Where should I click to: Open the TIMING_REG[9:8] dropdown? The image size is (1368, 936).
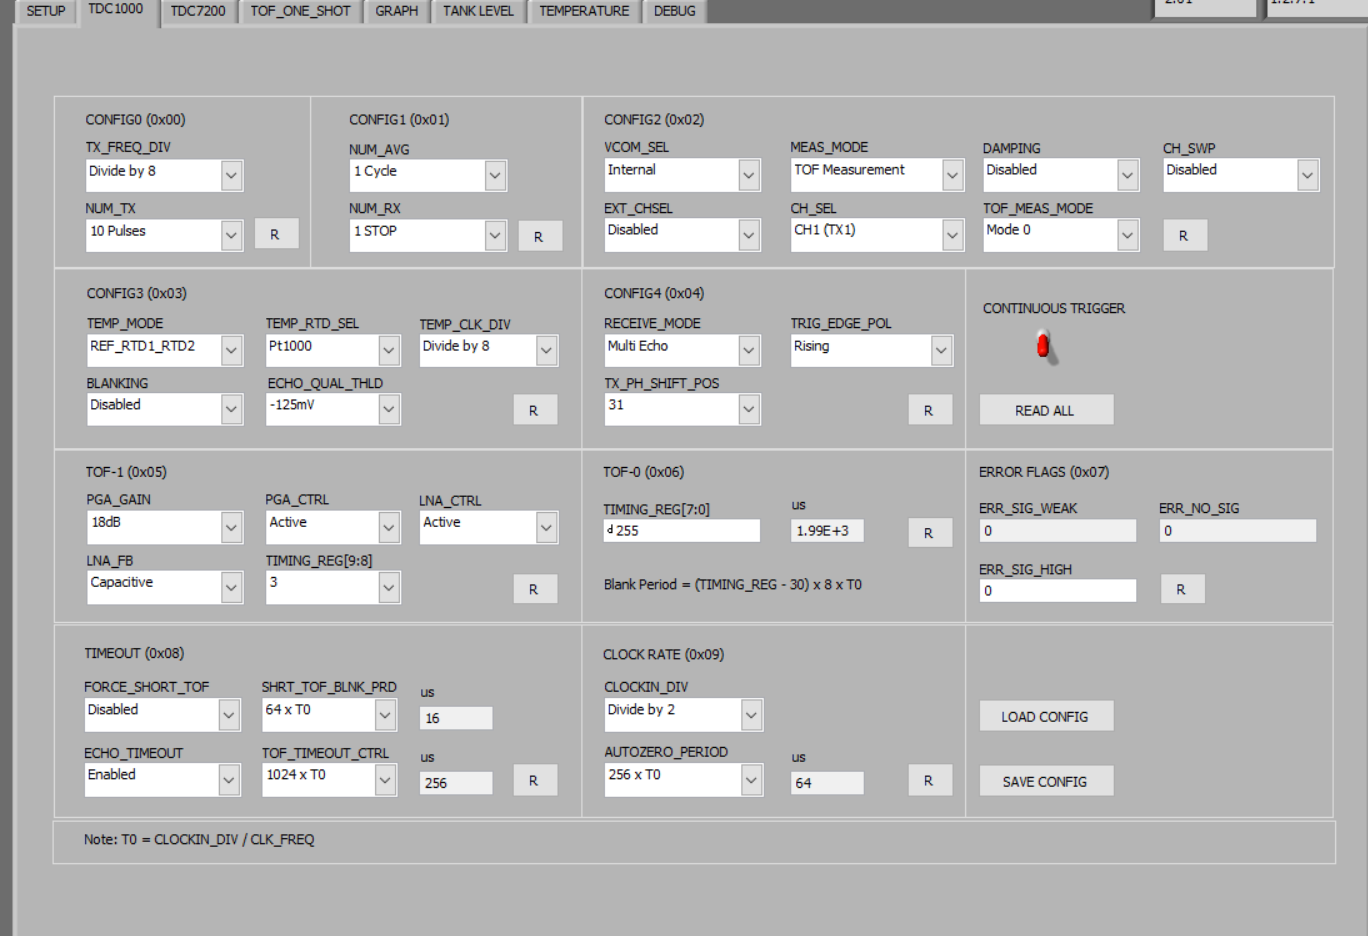click(x=333, y=587)
